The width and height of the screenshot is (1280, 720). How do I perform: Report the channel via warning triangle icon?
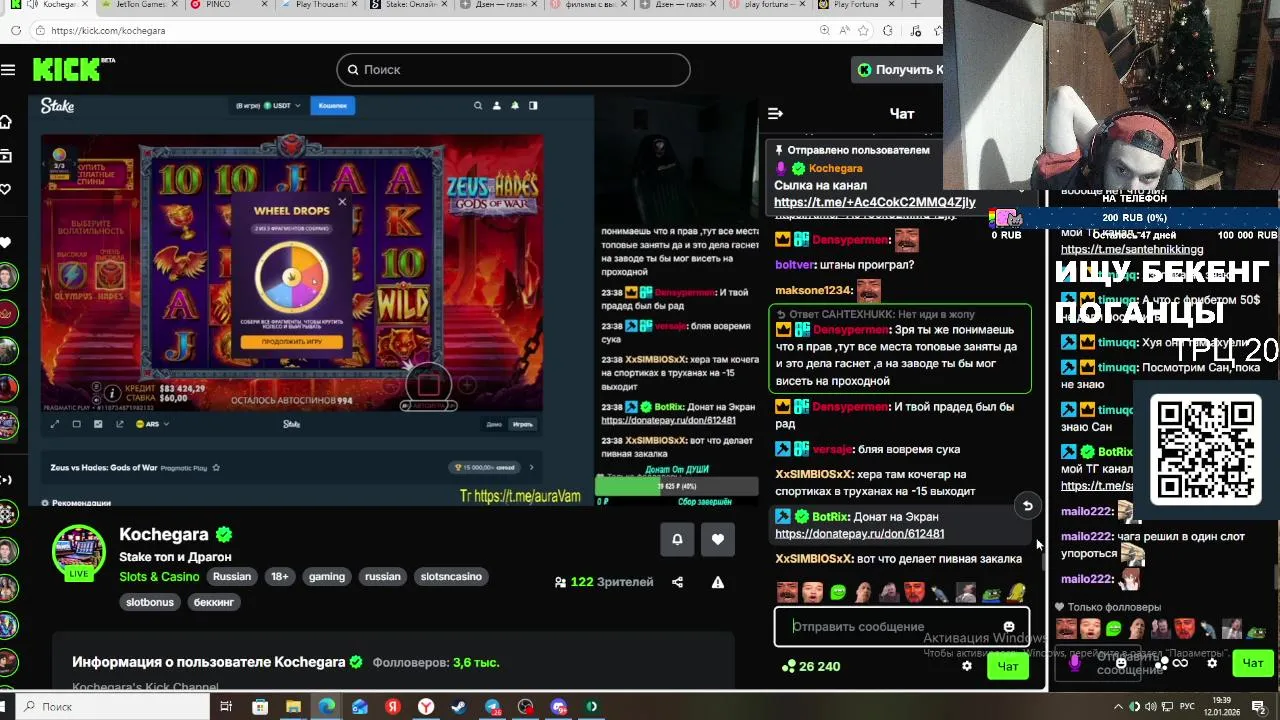click(x=717, y=582)
